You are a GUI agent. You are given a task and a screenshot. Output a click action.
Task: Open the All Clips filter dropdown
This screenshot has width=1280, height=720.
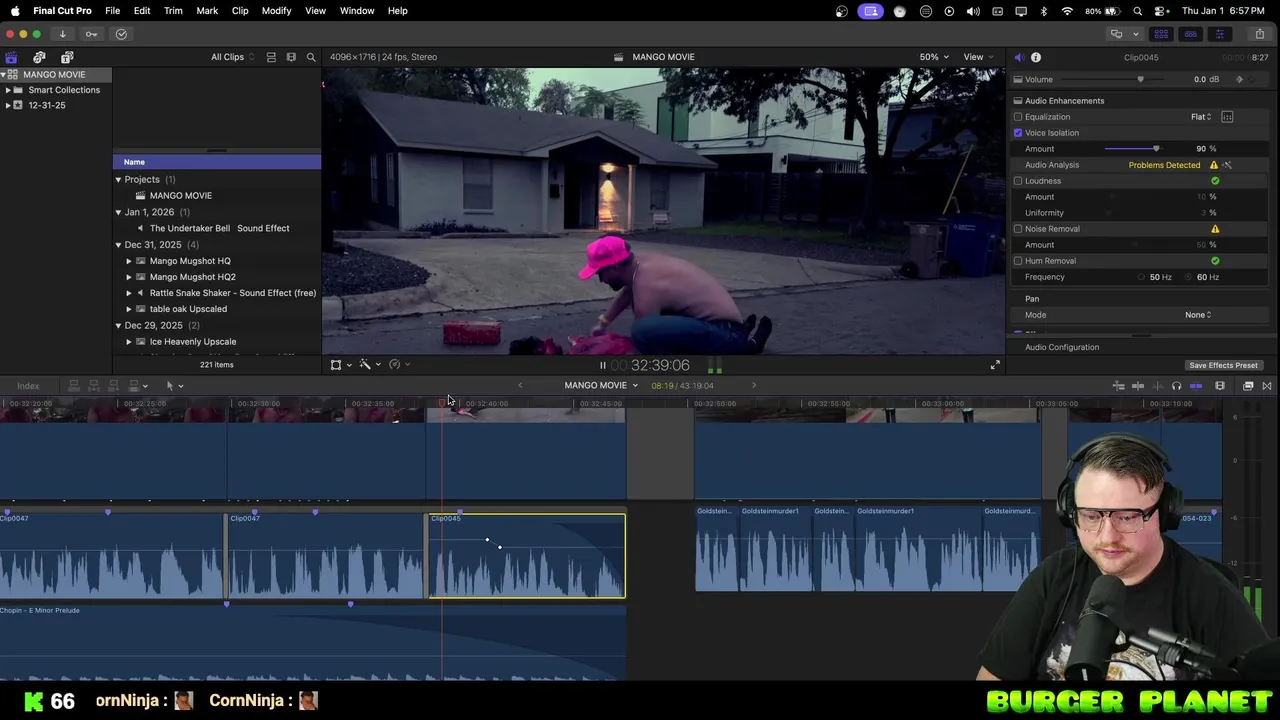point(232,57)
